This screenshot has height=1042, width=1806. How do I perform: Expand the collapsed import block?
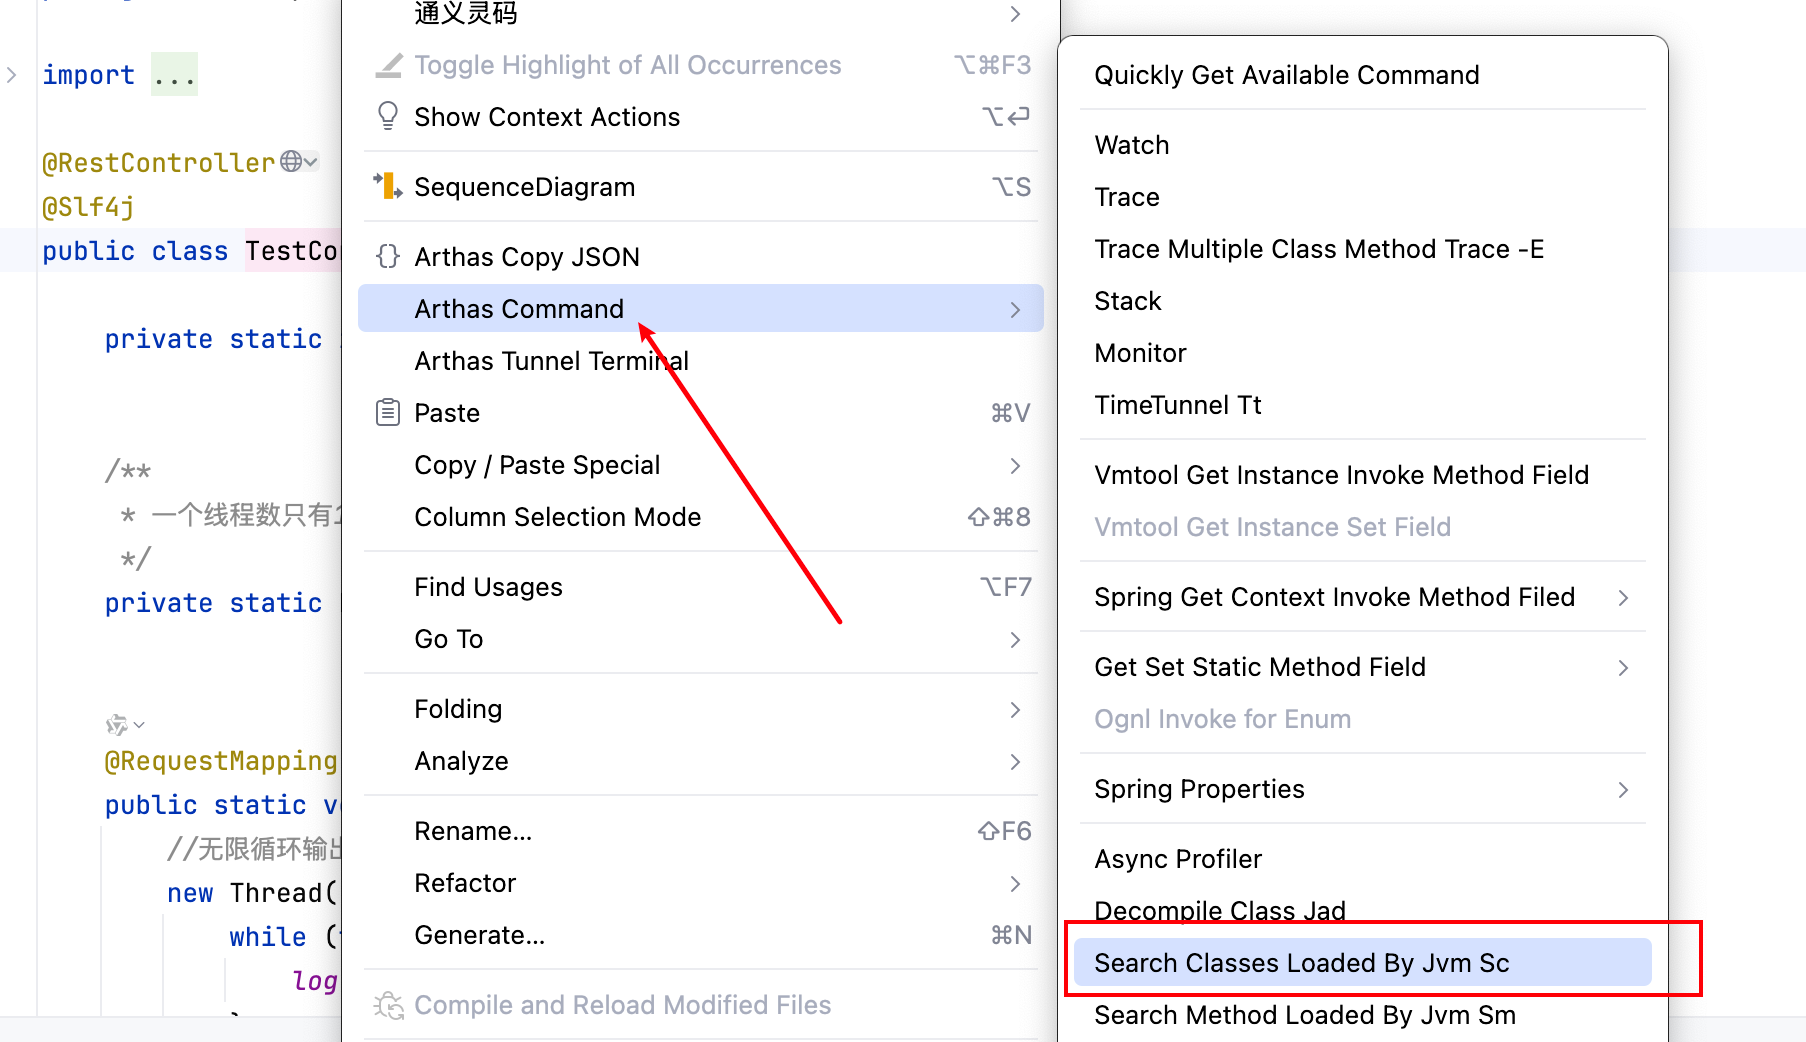(x=12, y=75)
